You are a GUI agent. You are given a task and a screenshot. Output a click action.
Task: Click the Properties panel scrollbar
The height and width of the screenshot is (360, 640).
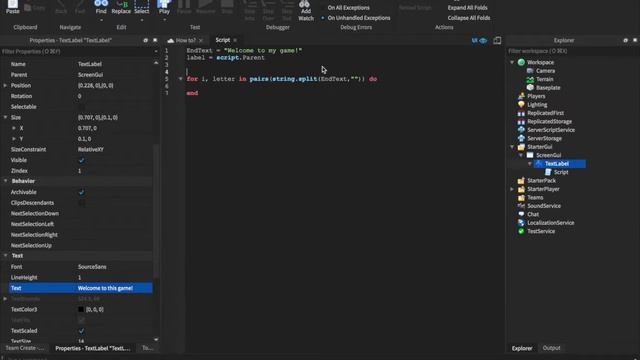pos(156,212)
